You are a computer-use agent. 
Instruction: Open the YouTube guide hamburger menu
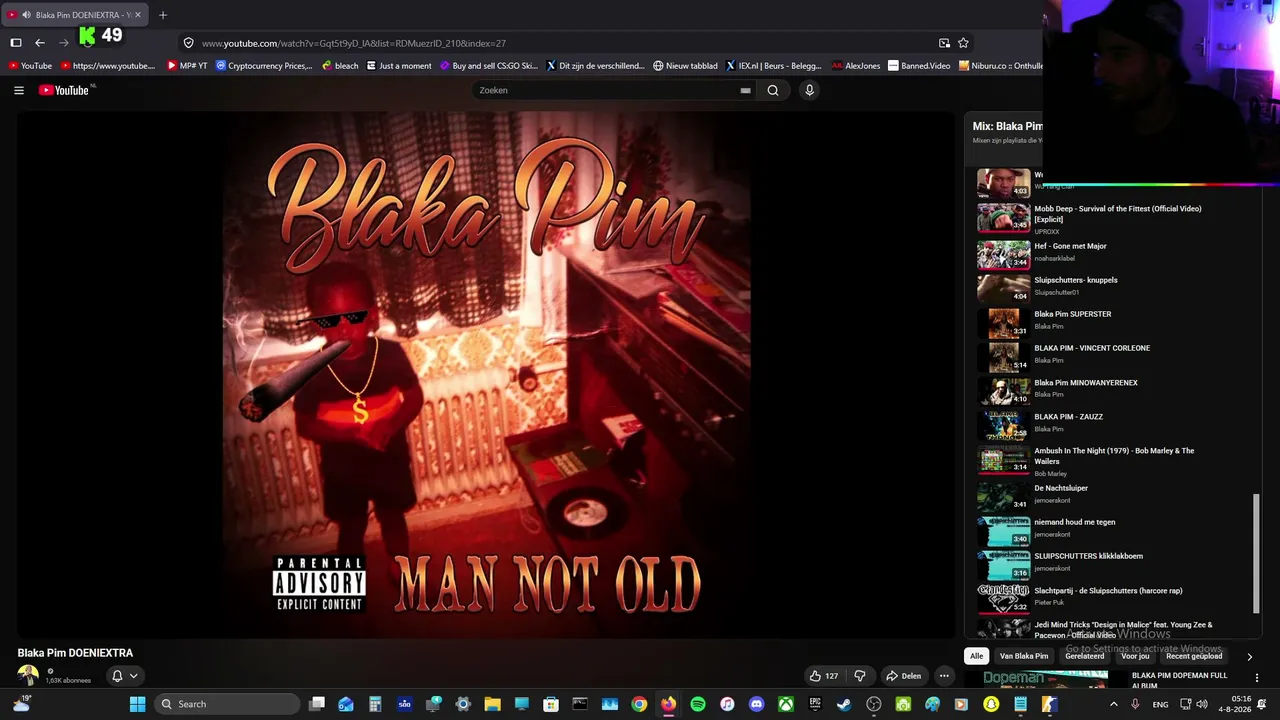(19, 90)
